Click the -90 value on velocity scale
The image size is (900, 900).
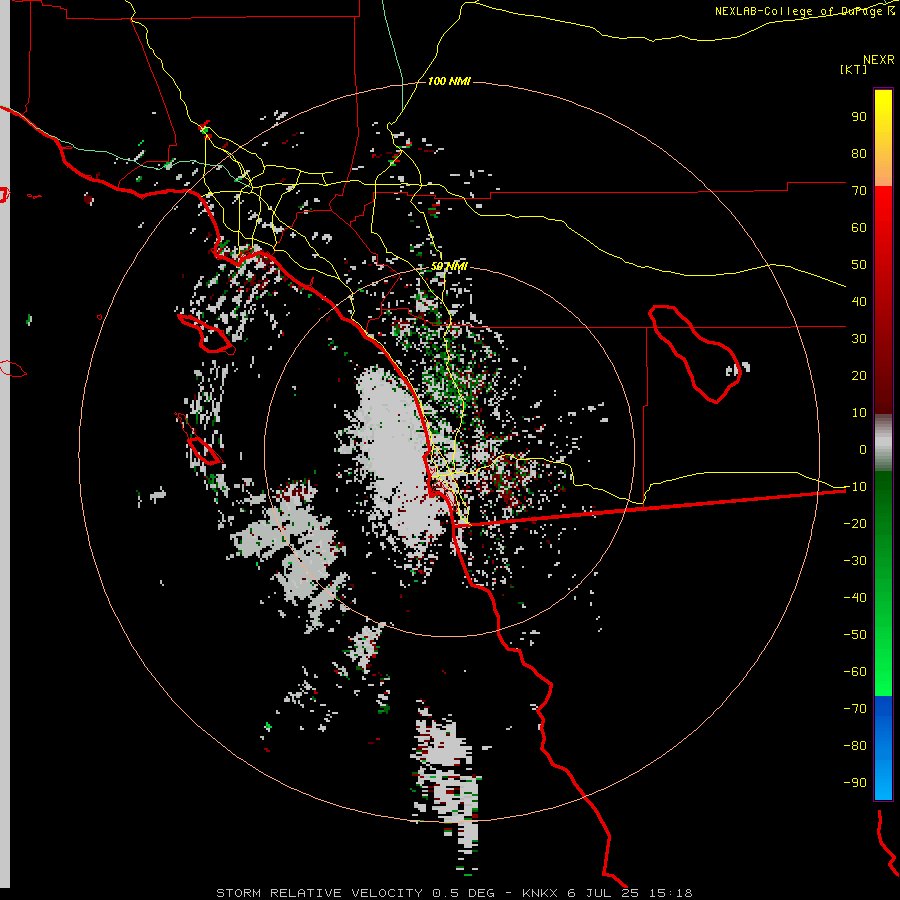pyautogui.click(x=855, y=783)
